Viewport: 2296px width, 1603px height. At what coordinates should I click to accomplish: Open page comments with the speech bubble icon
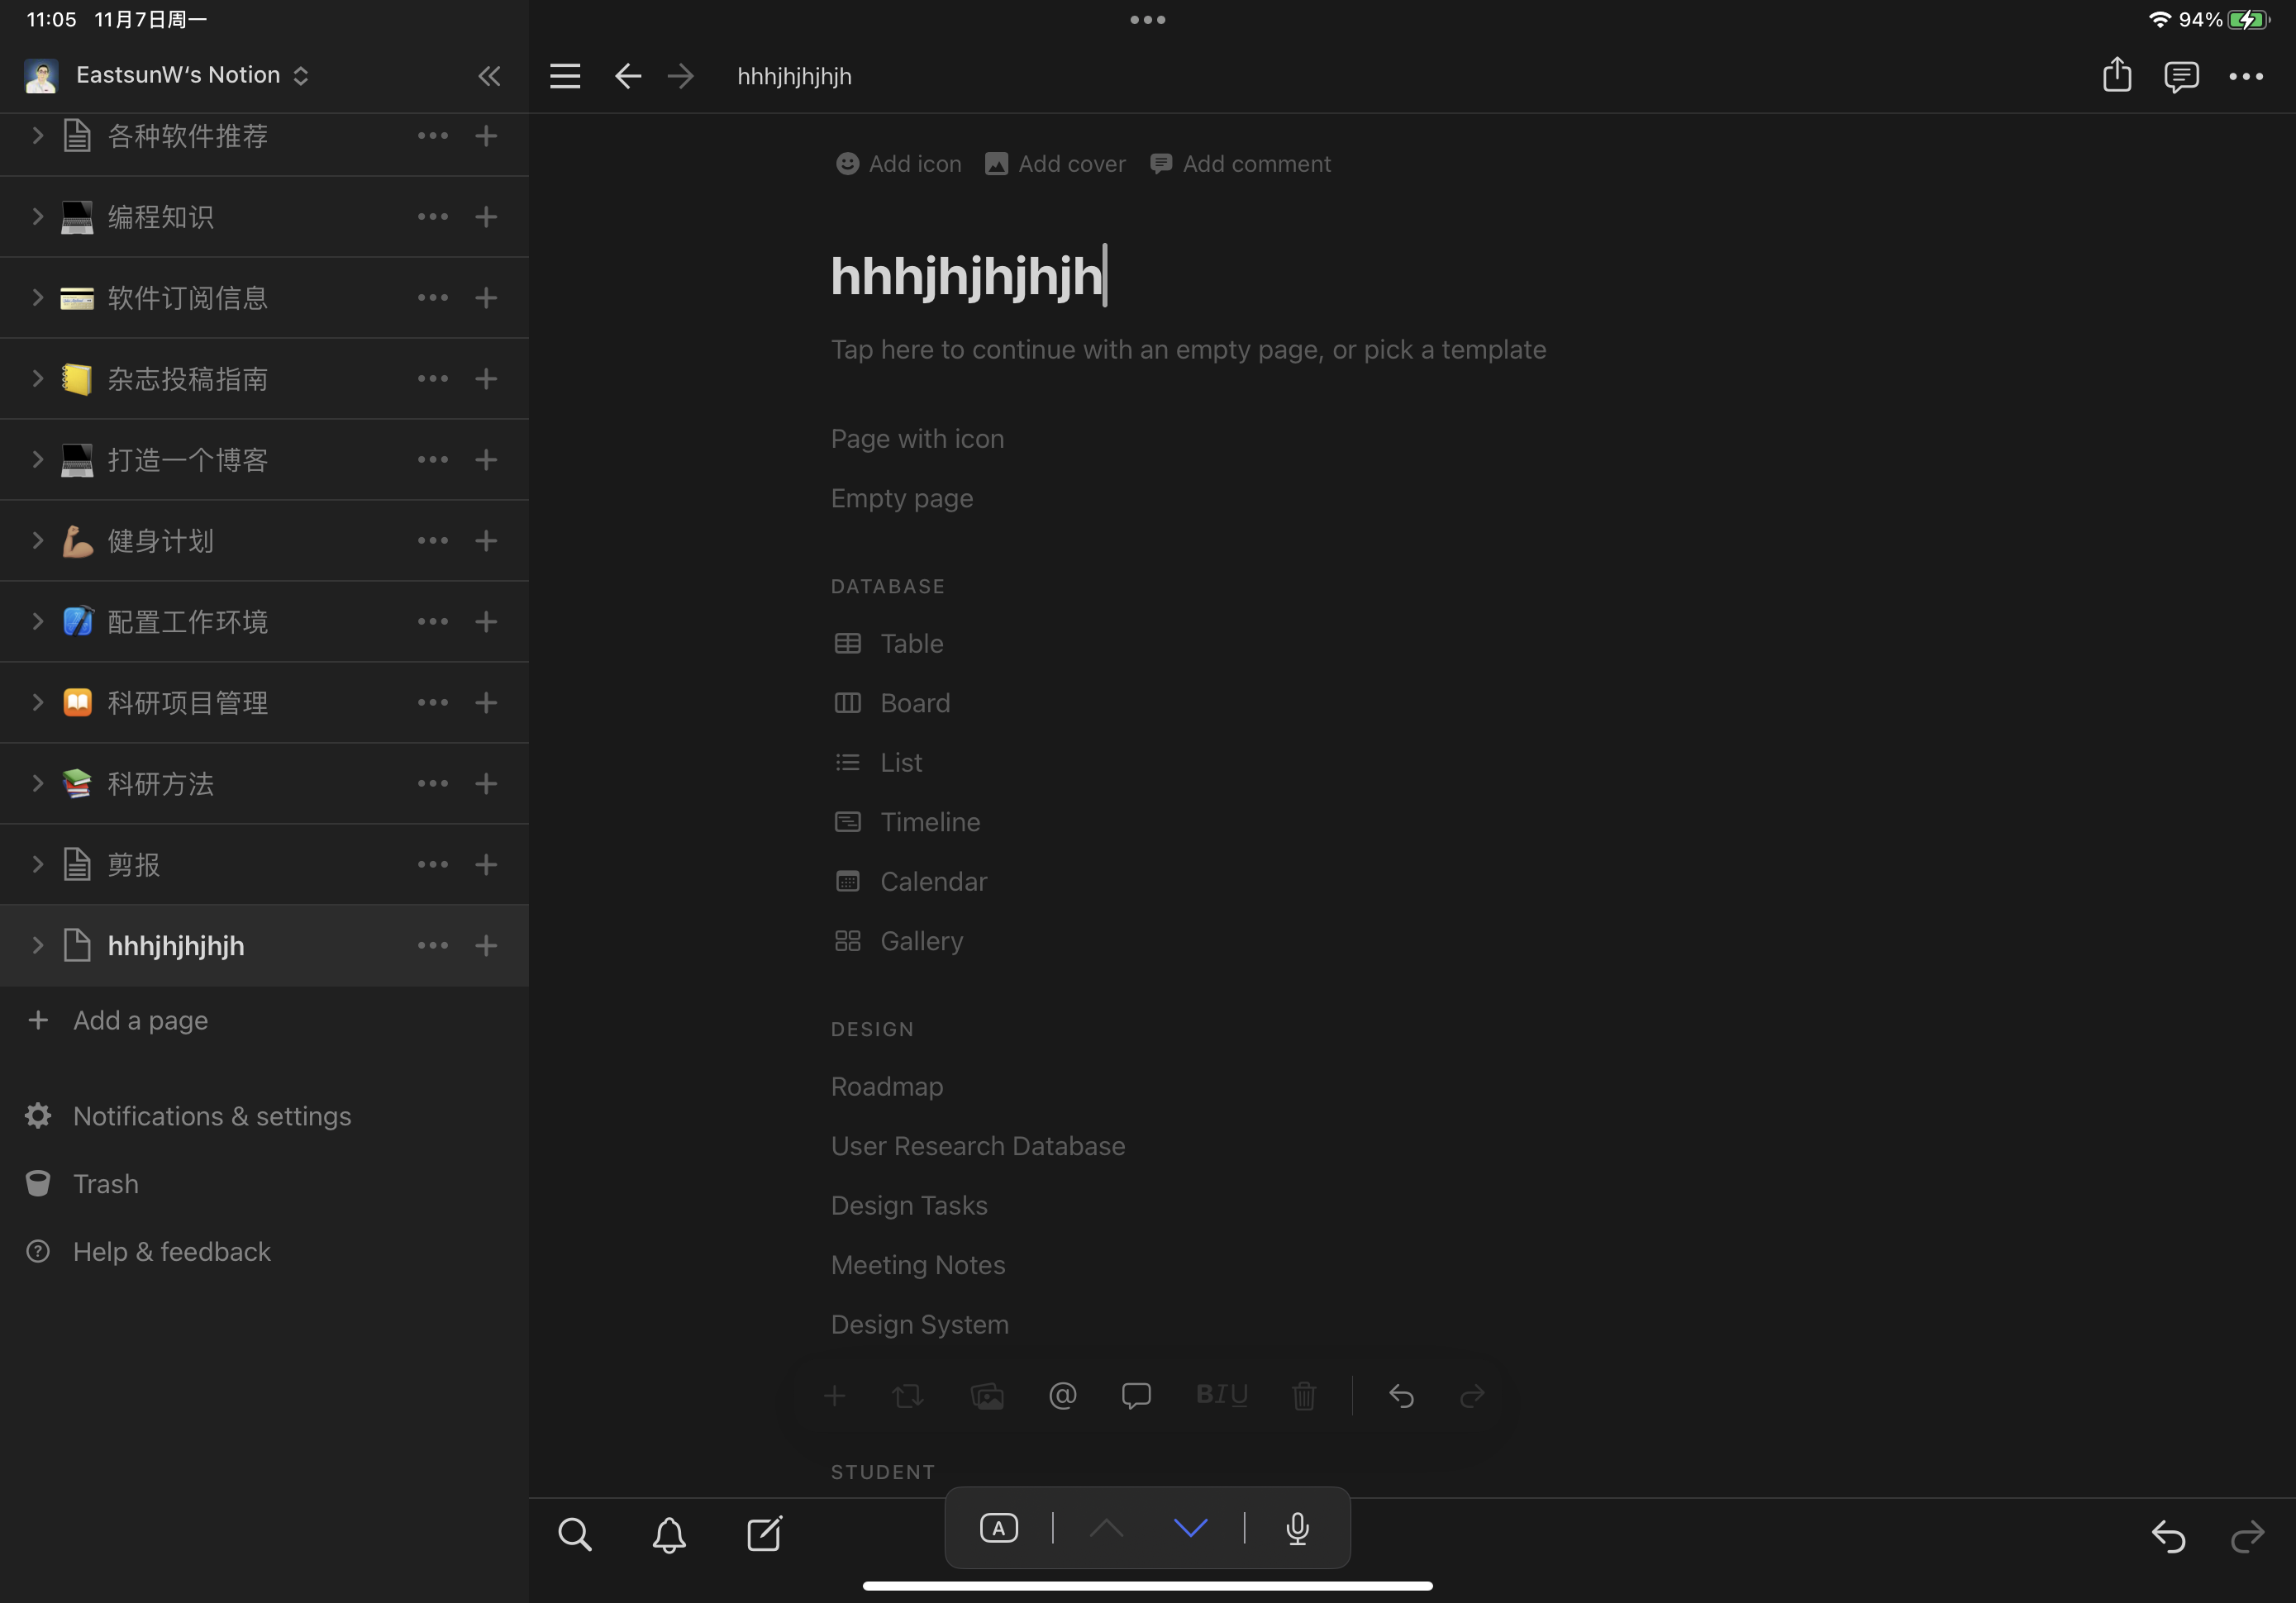point(2182,75)
